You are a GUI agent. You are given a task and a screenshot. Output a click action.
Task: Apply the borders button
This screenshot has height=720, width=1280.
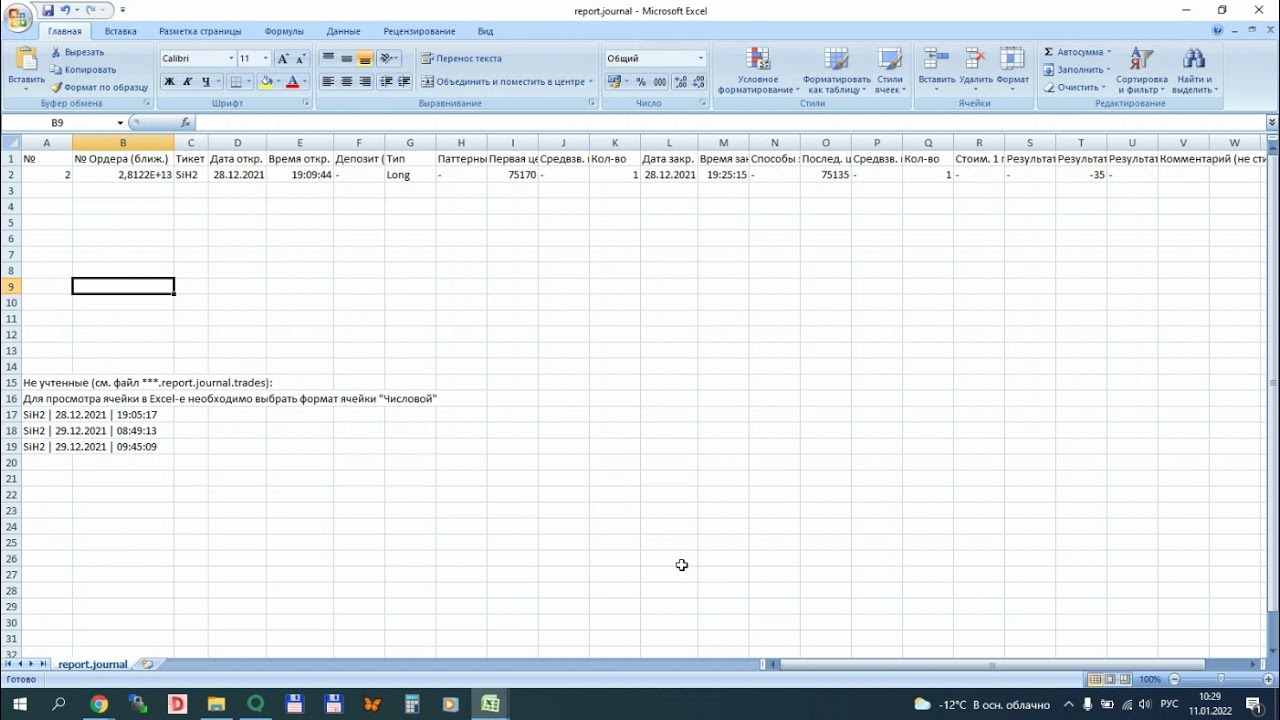point(236,82)
